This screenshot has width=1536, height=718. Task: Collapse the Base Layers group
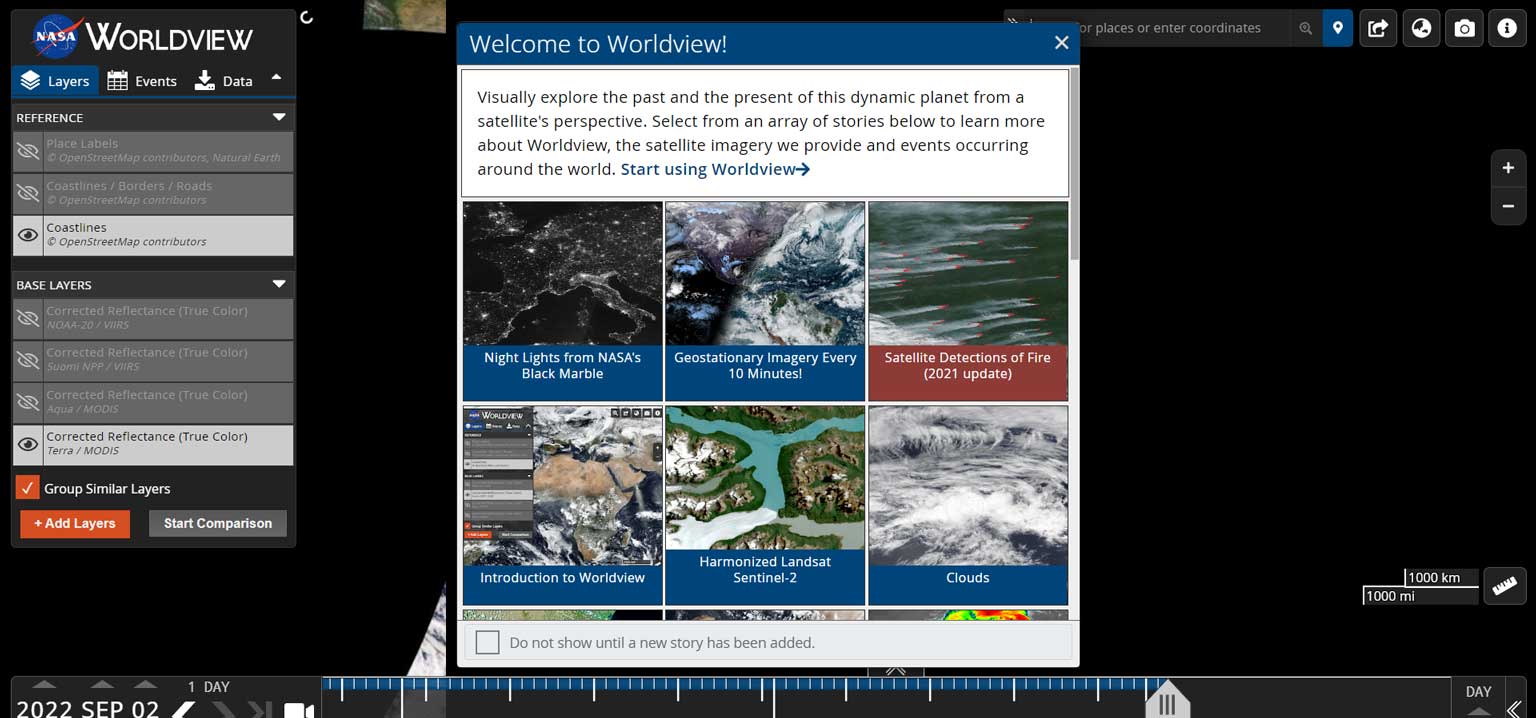coord(279,285)
